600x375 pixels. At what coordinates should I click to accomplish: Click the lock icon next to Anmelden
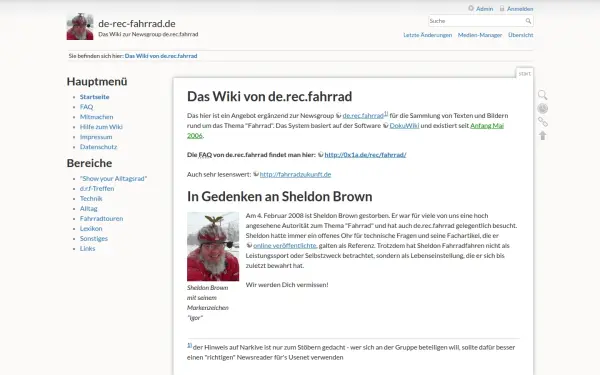tap(502, 8)
